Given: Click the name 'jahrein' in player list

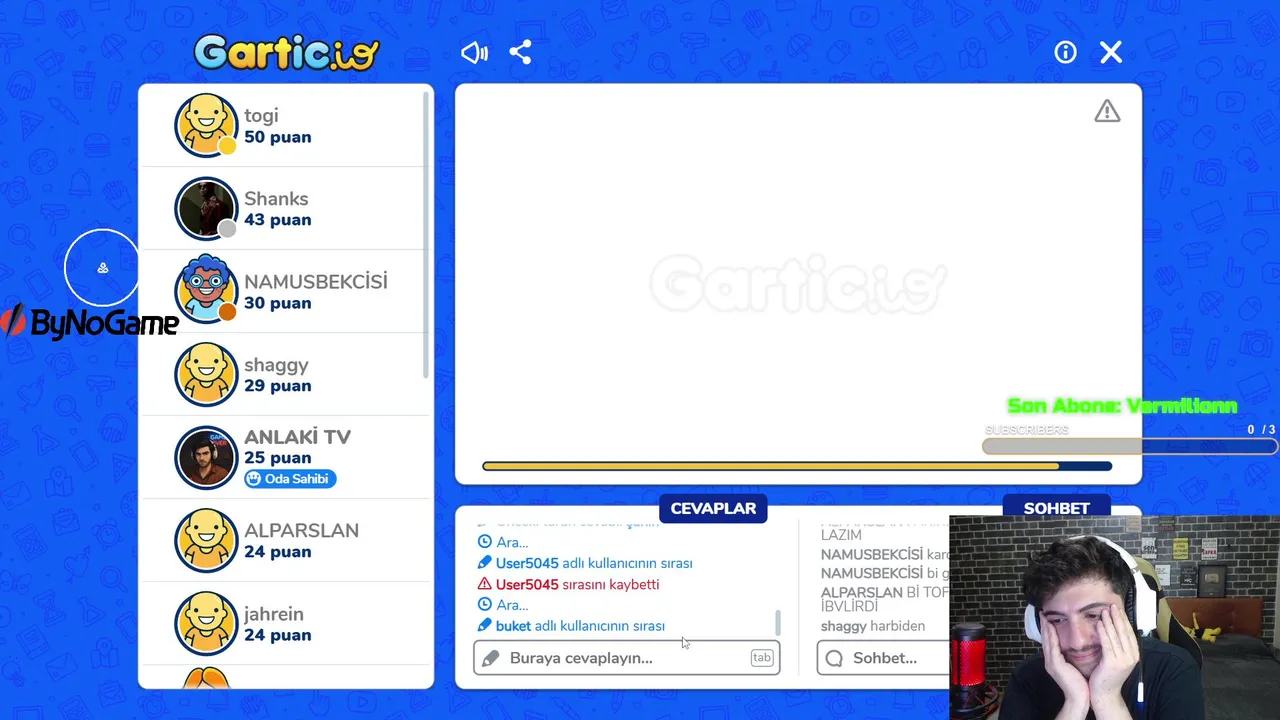Looking at the screenshot, I should [x=274, y=614].
